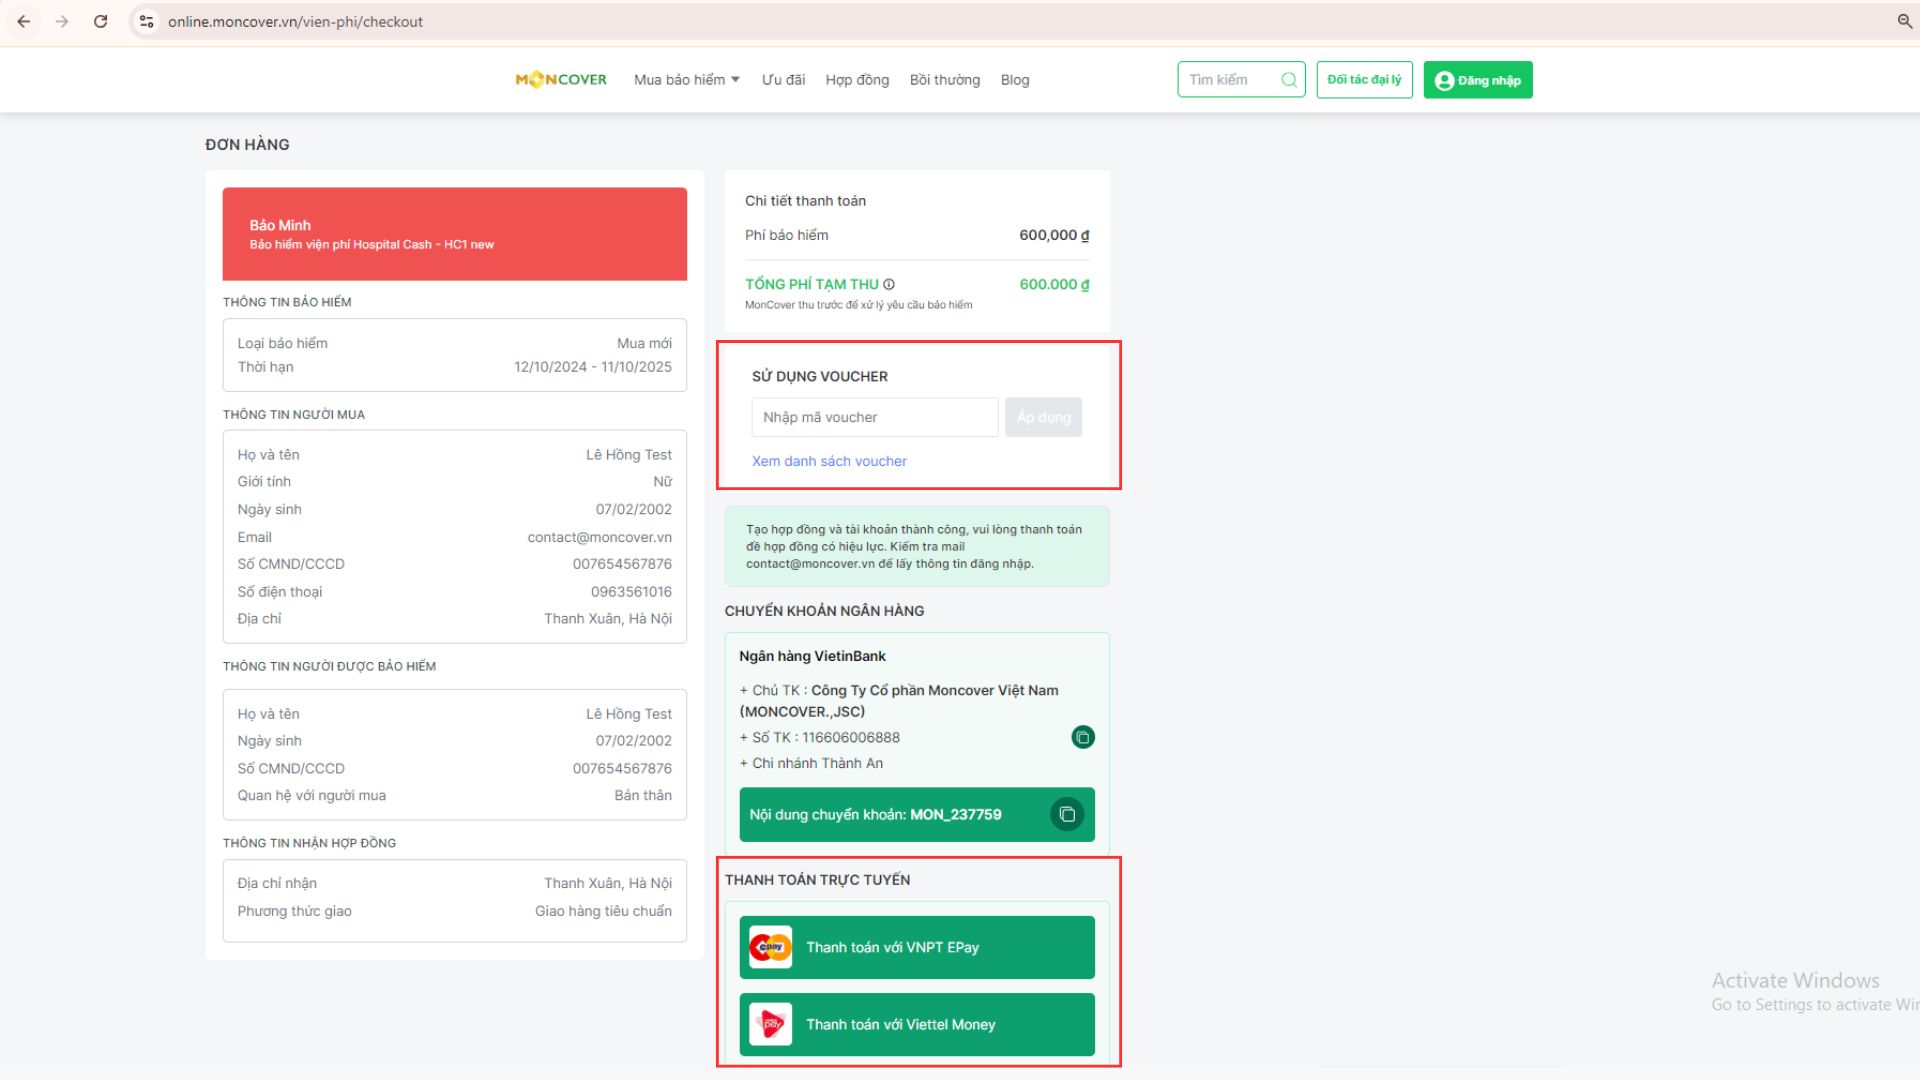
Task: Expand the Mua bảo hiểm dropdown menu
Action: (x=687, y=80)
